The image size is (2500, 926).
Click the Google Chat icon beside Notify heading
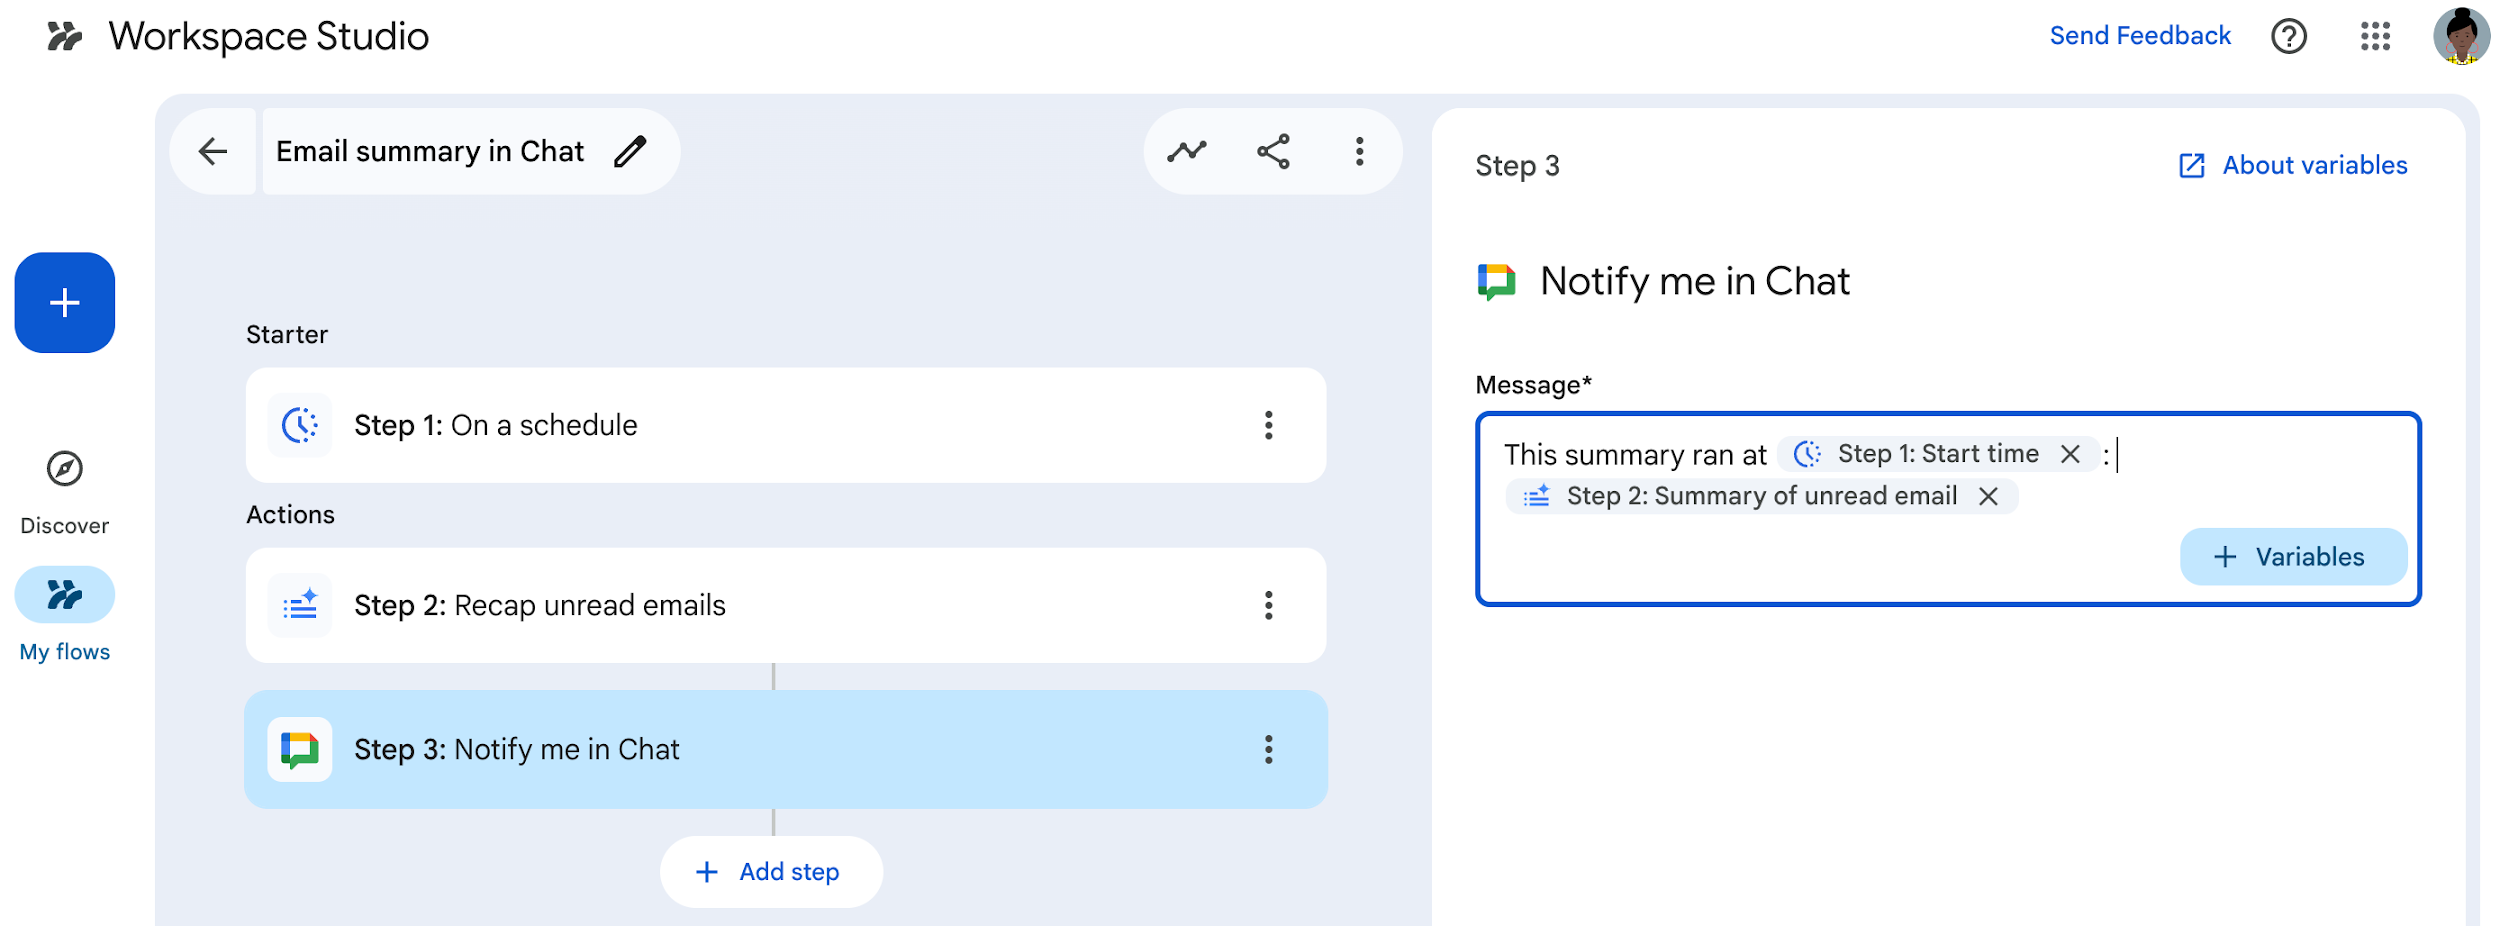(x=1496, y=282)
